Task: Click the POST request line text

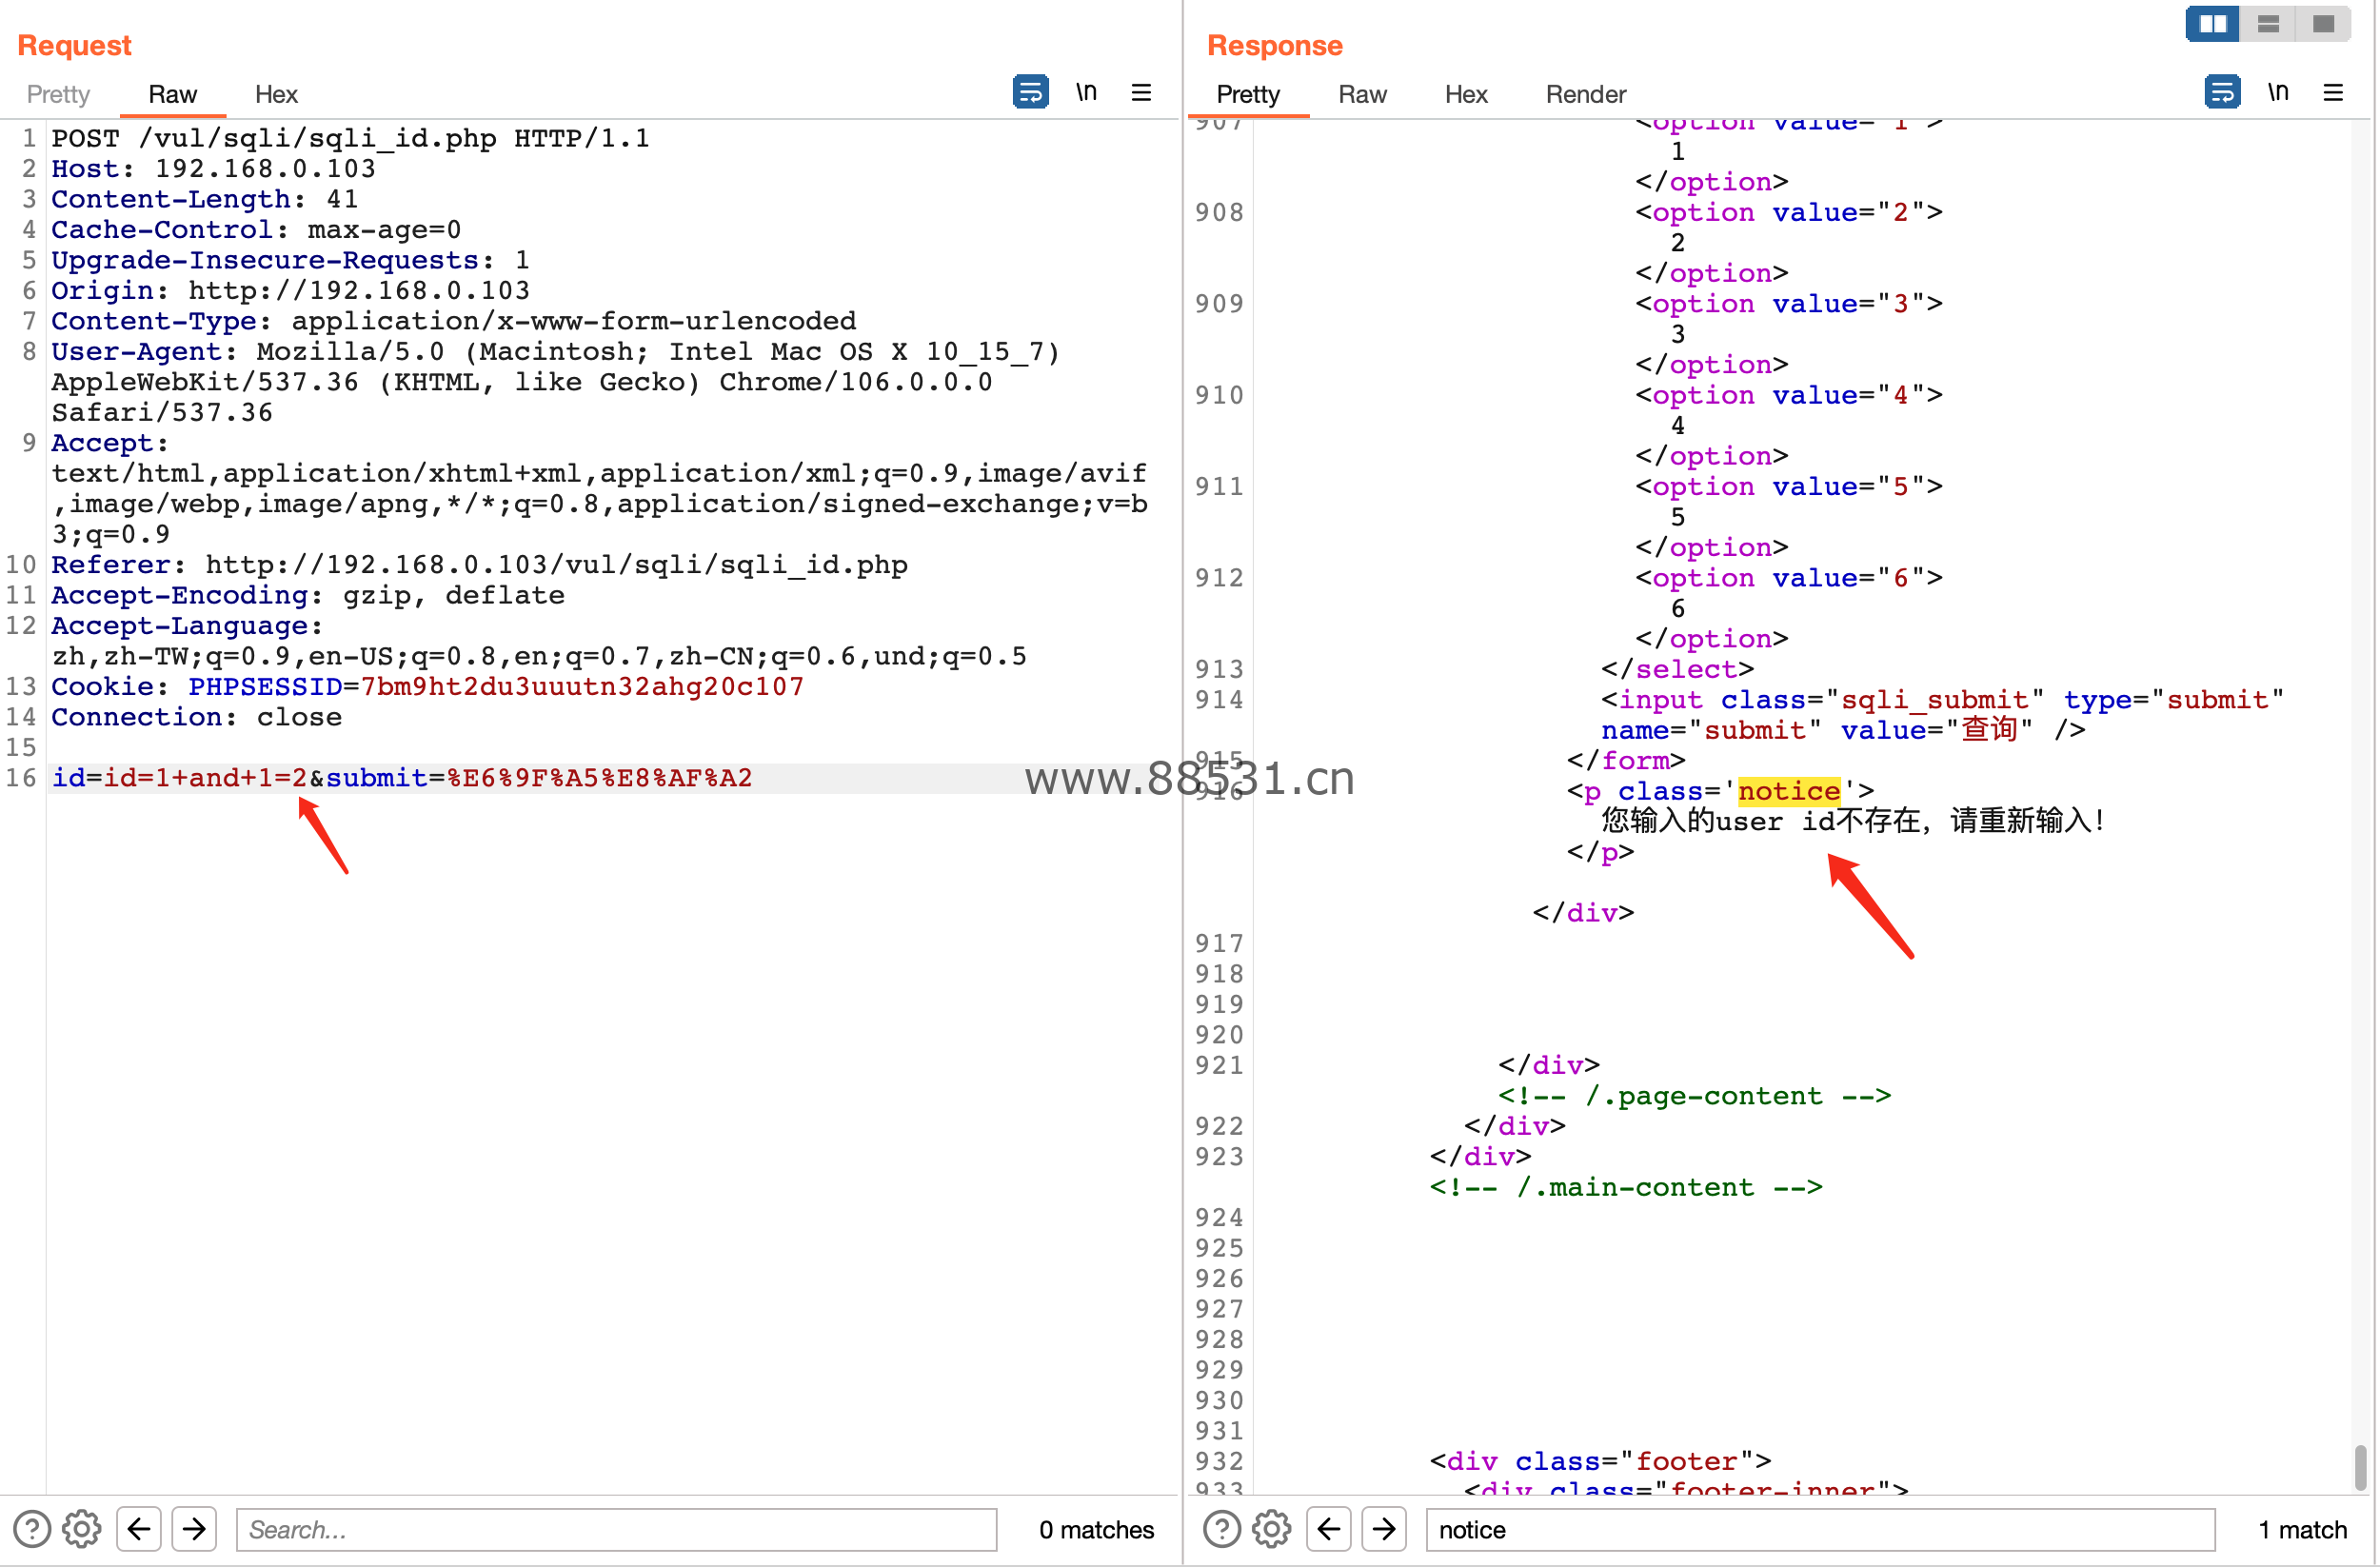Action: [350, 138]
